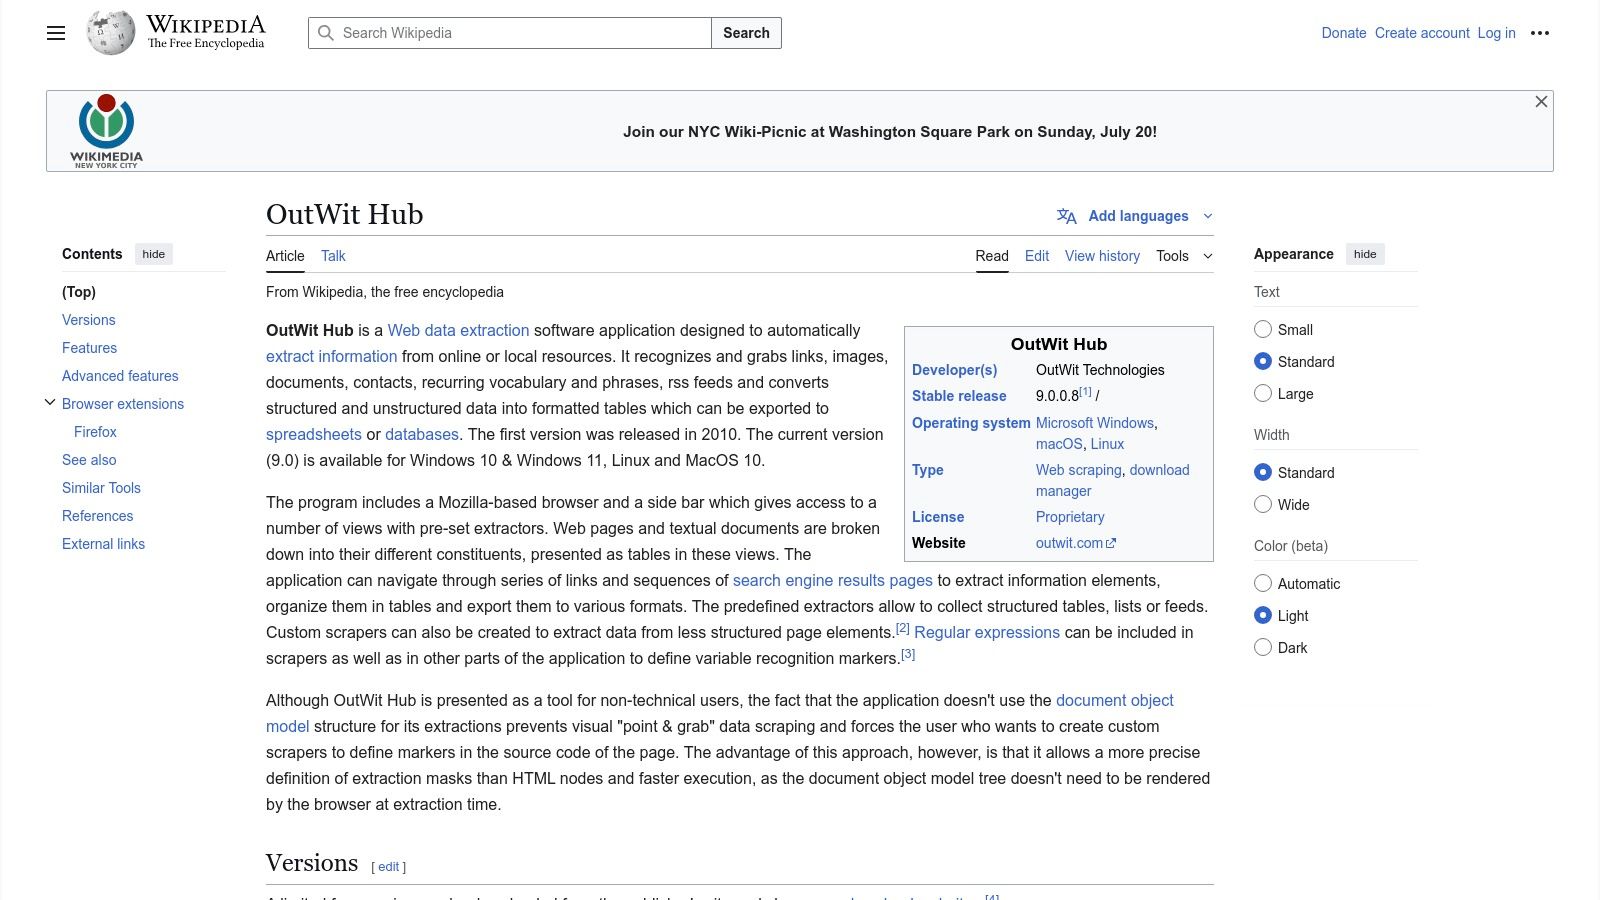Click the Log in link
This screenshot has height=900, width=1600.
(1496, 33)
